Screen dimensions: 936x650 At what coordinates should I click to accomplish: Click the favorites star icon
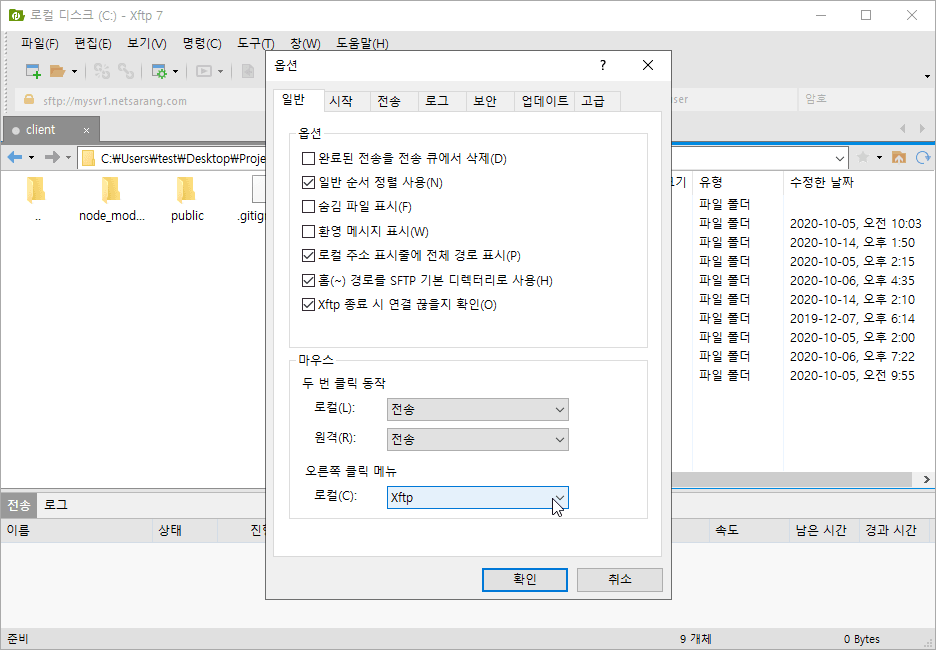(863, 157)
